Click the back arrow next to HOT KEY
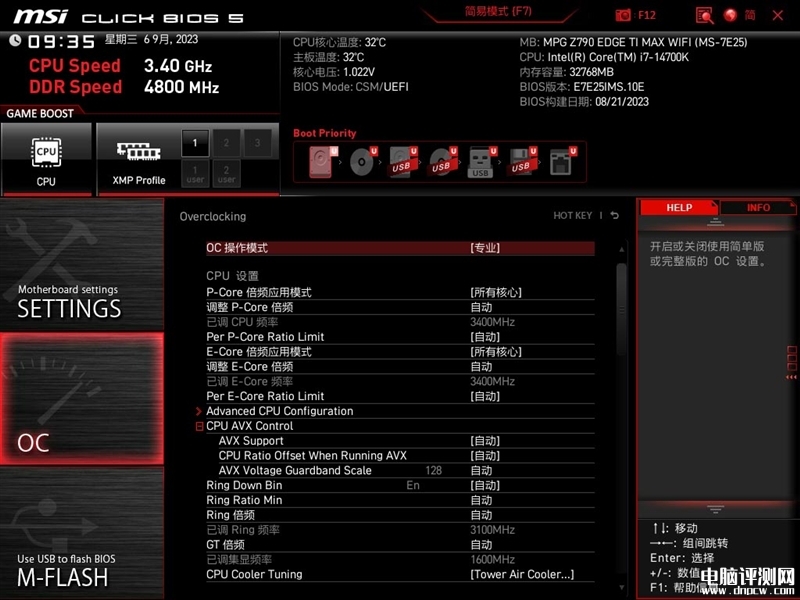 click(x=615, y=216)
